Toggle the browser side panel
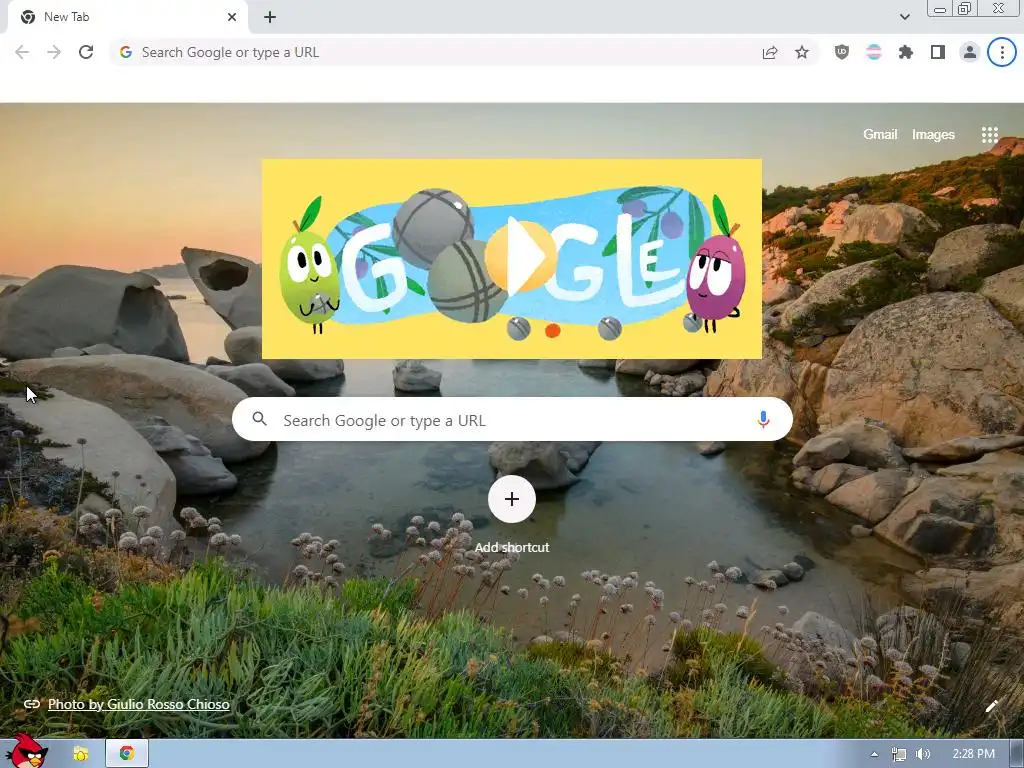This screenshot has width=1024, height=768. coord(938,52)
